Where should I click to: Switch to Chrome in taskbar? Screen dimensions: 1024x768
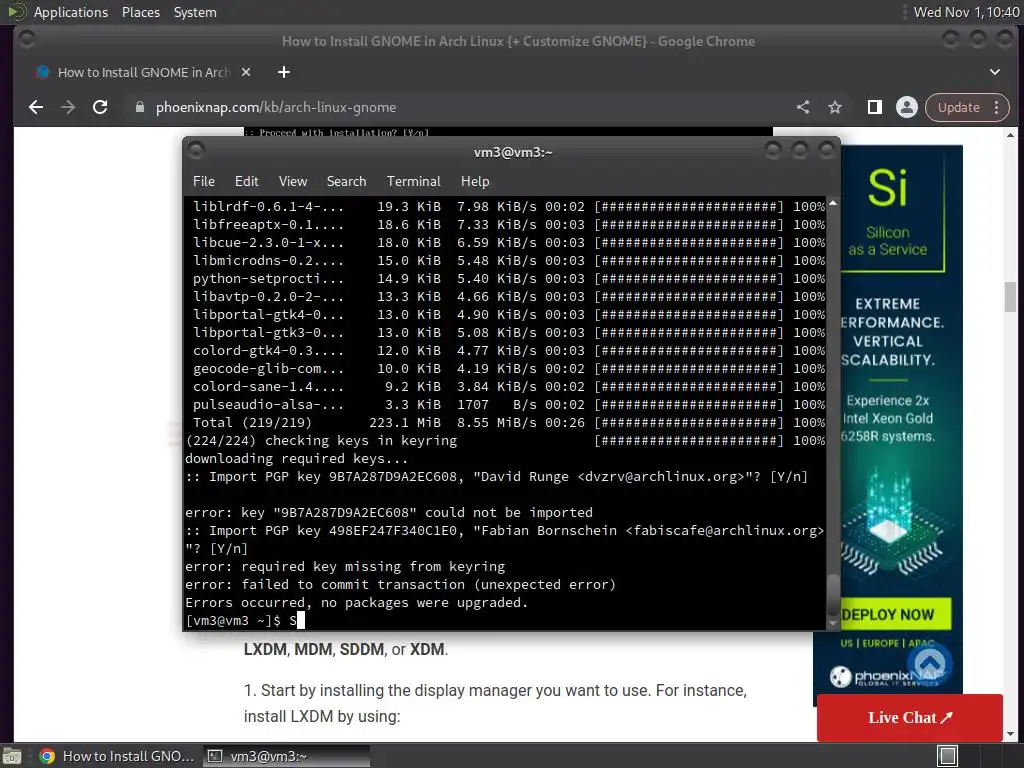[116, 756]
